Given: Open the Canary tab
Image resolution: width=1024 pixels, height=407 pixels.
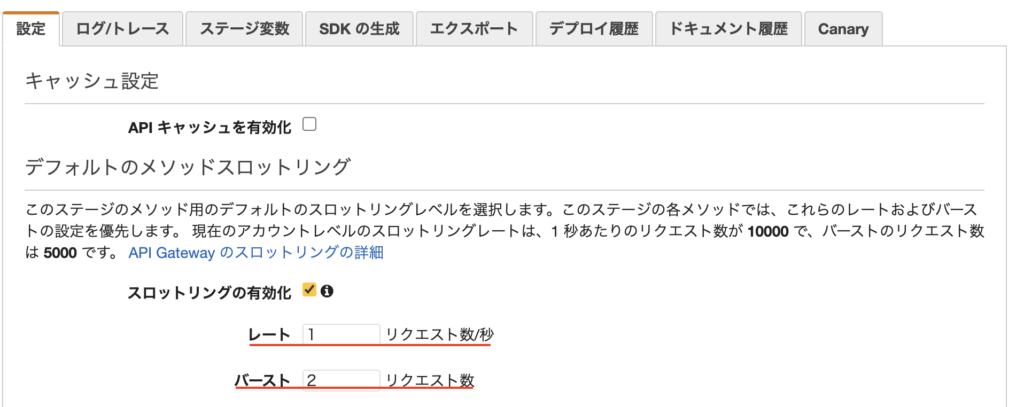Looking at the screenshot, I should click(843, 29).
